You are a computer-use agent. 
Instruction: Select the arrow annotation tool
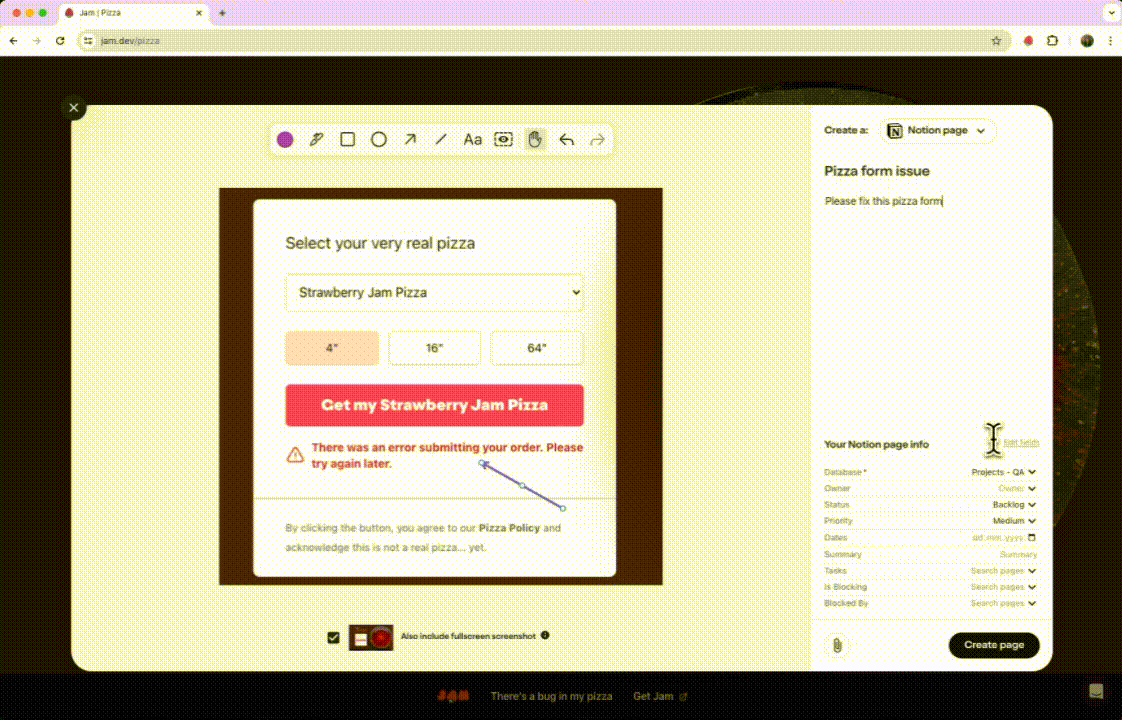(x=410, y=140)
